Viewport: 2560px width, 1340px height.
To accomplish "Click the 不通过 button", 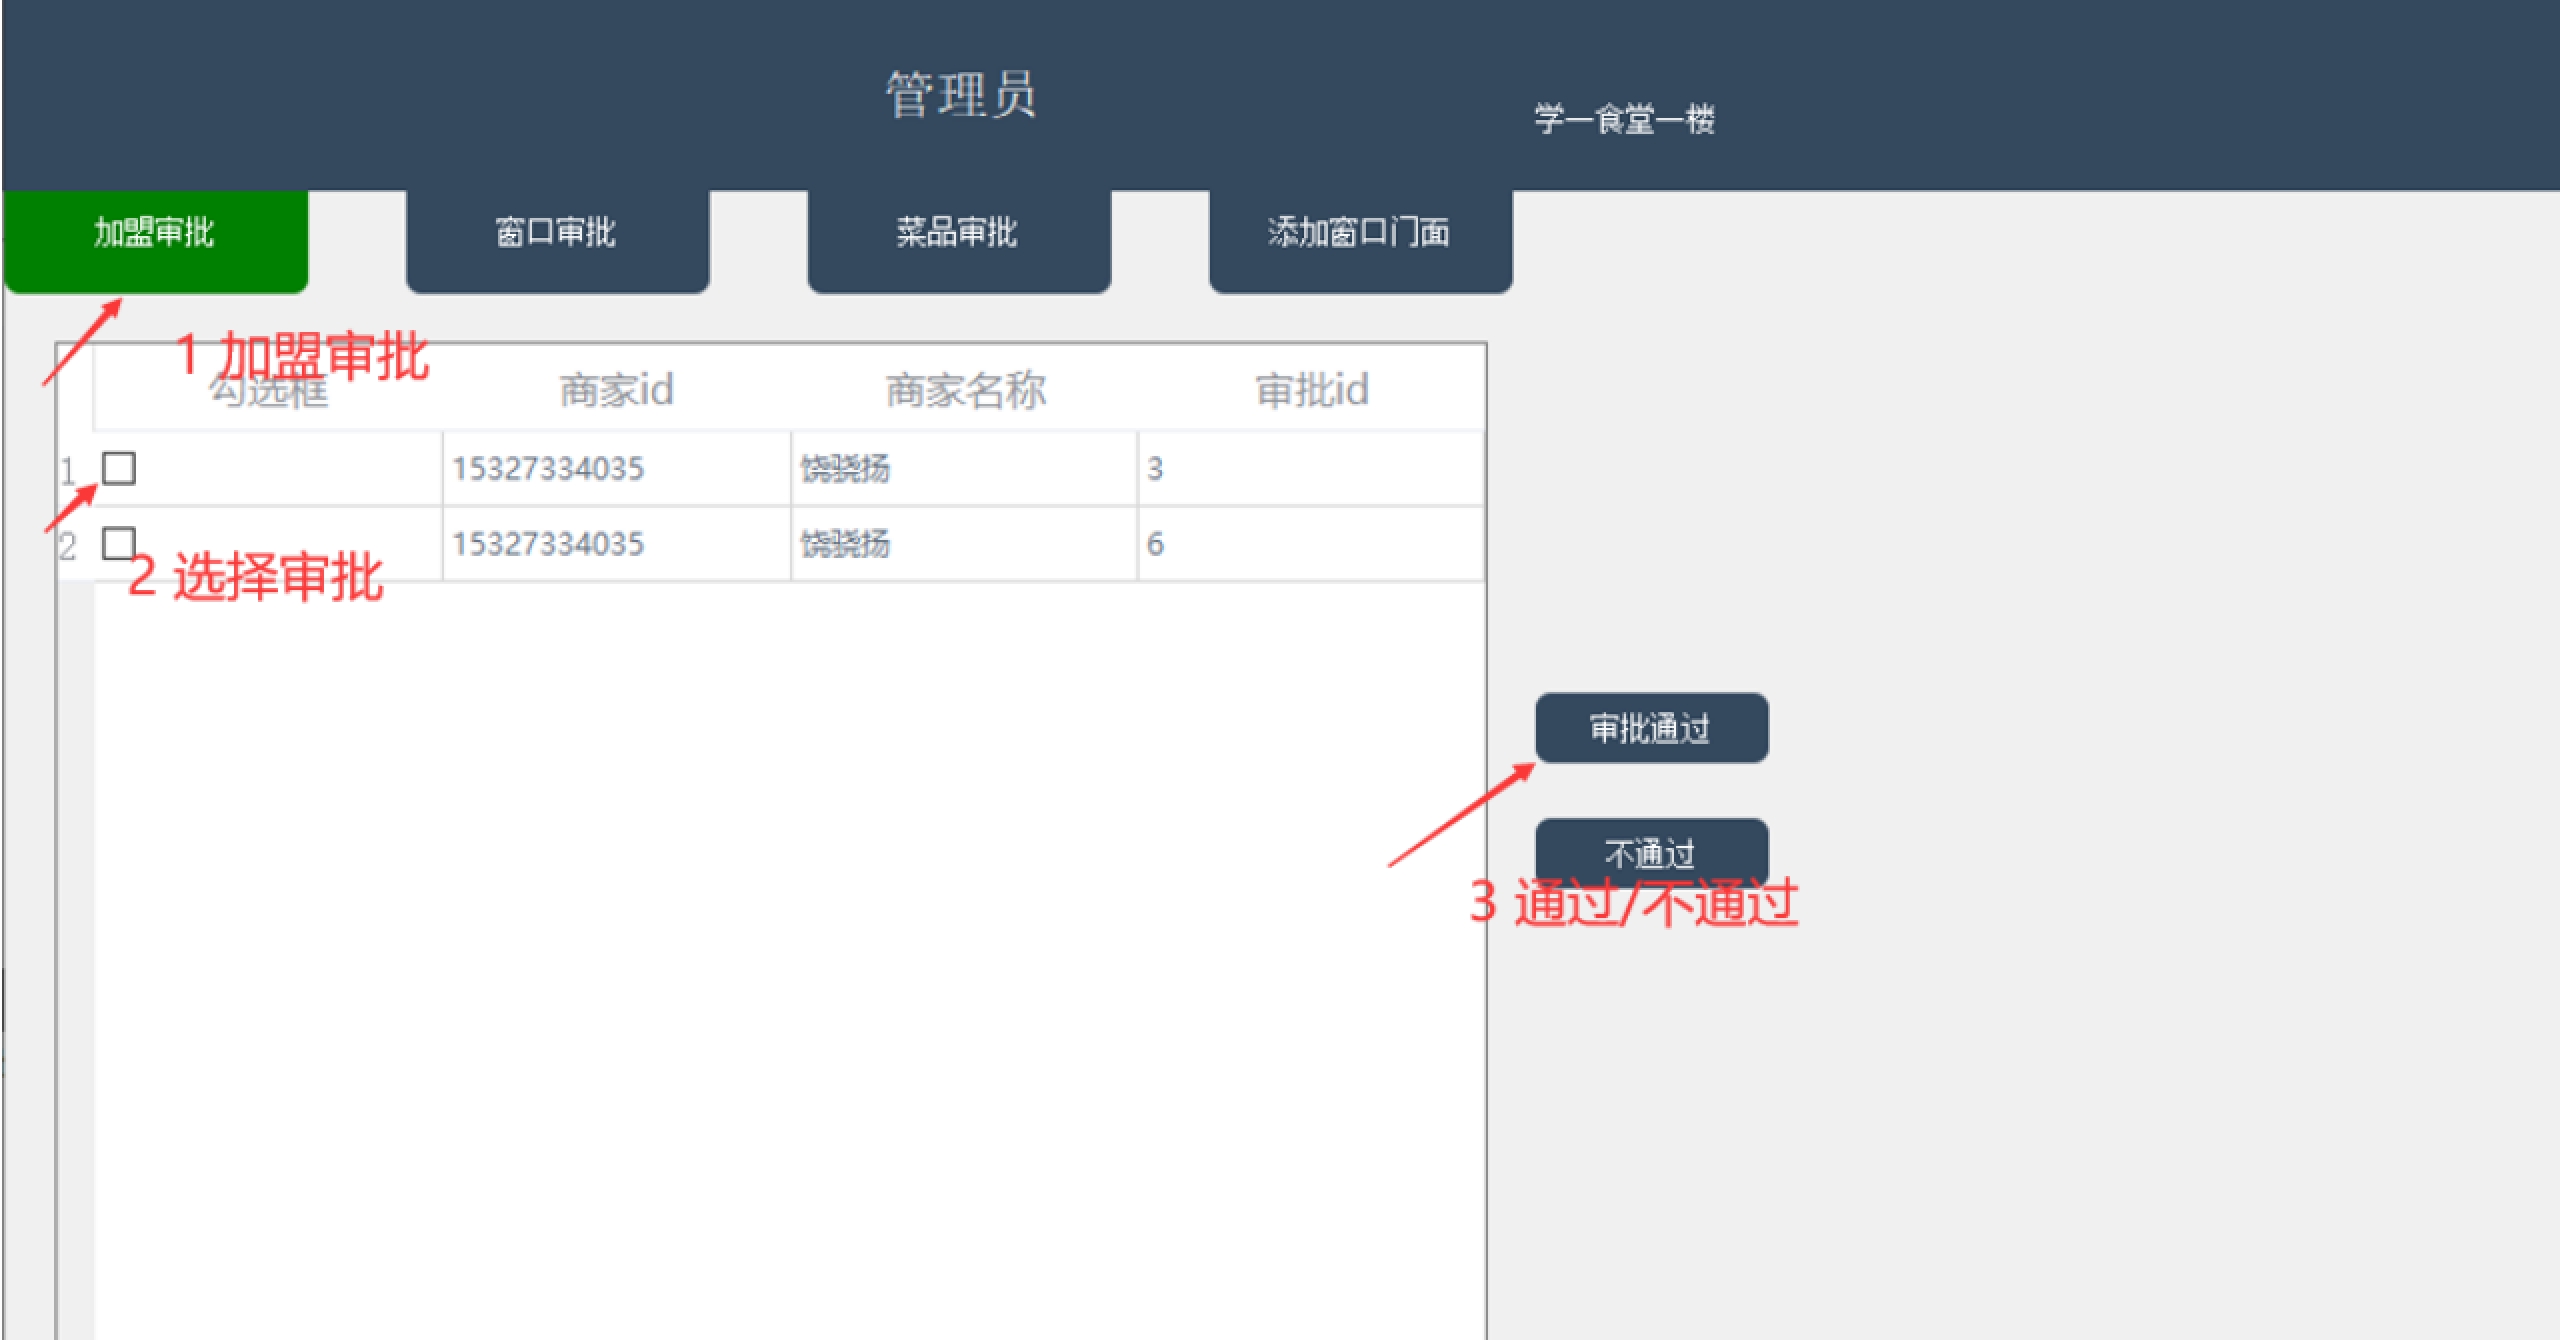I will tap(1651, 851).
